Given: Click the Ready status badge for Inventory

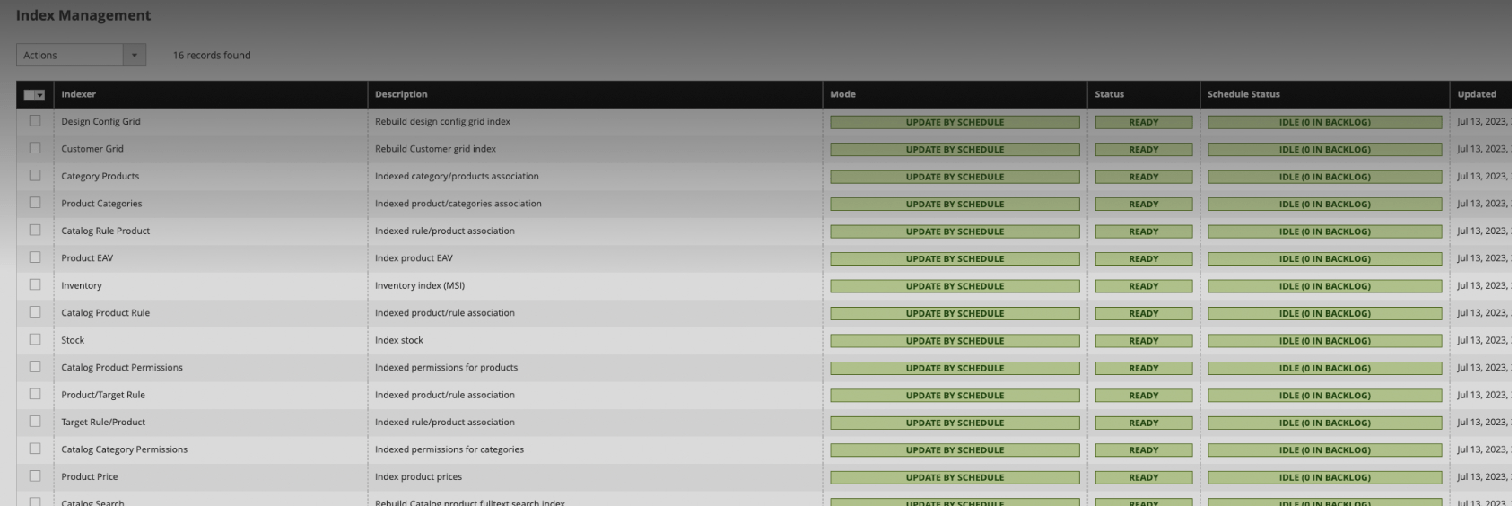Looking at the screenshot, I should 1143,286.
